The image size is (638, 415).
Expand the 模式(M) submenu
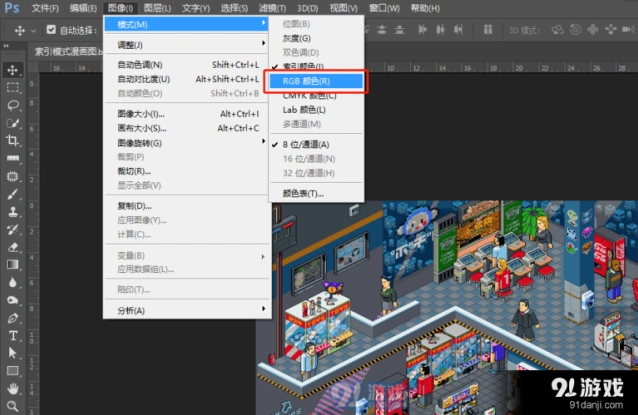186,24
